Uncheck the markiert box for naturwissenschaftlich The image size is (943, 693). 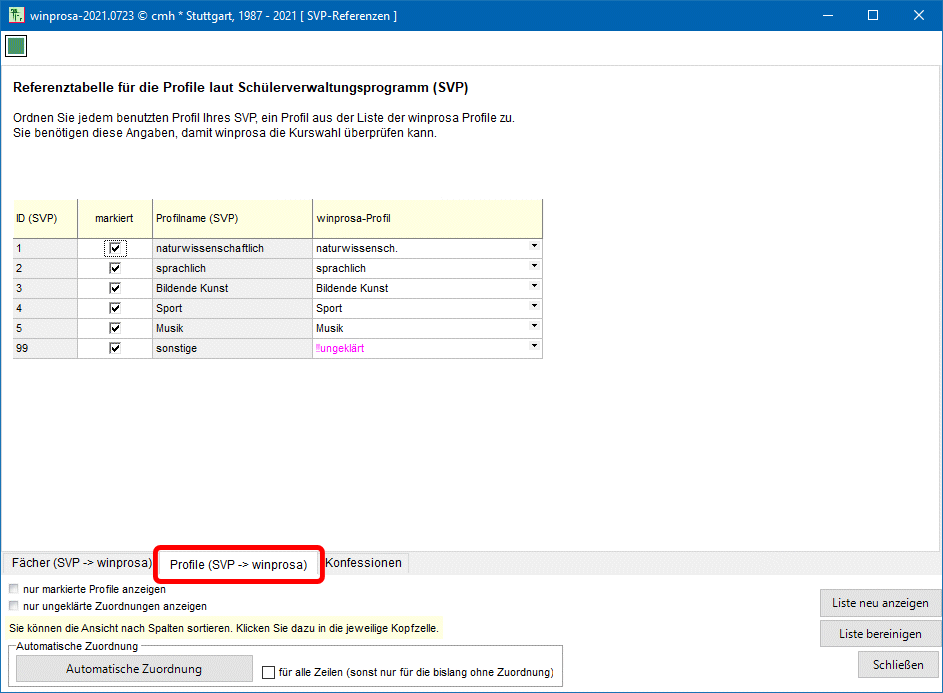115,248
